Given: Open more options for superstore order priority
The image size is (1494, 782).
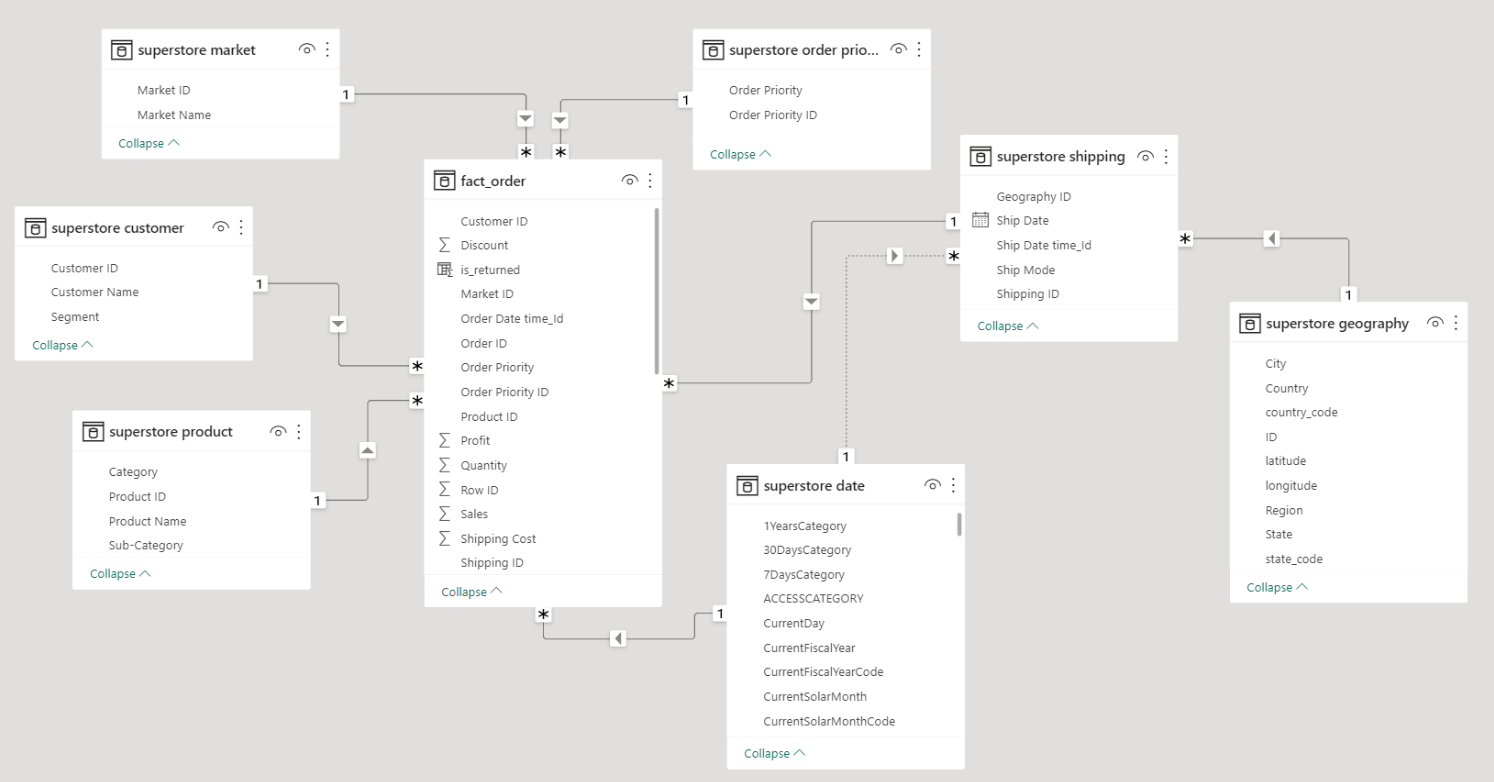Looking at the screenshot, I should (x=919, y=49).
